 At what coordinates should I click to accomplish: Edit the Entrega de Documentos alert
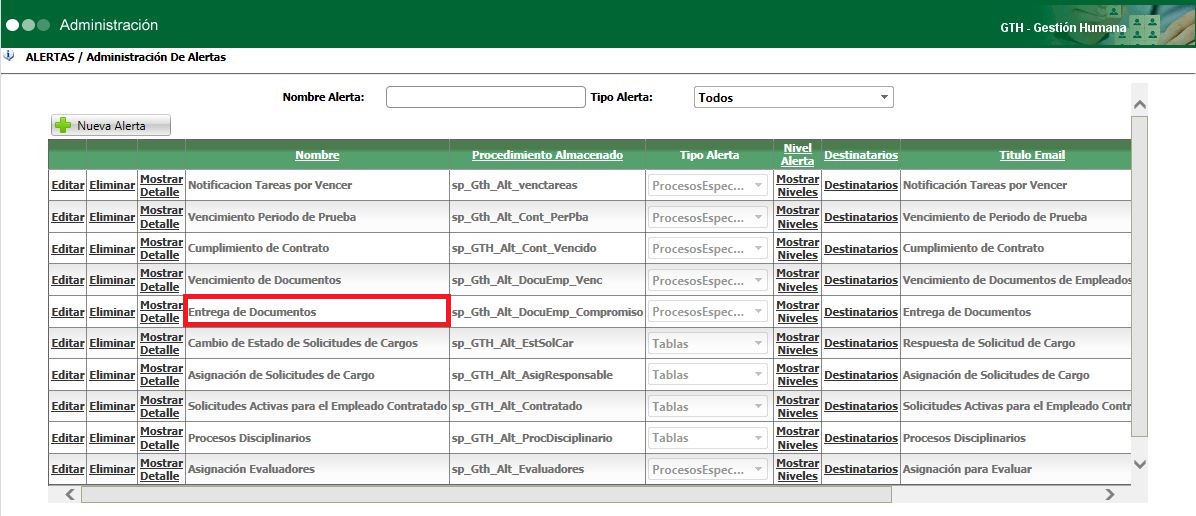click(x=67, y=312)
